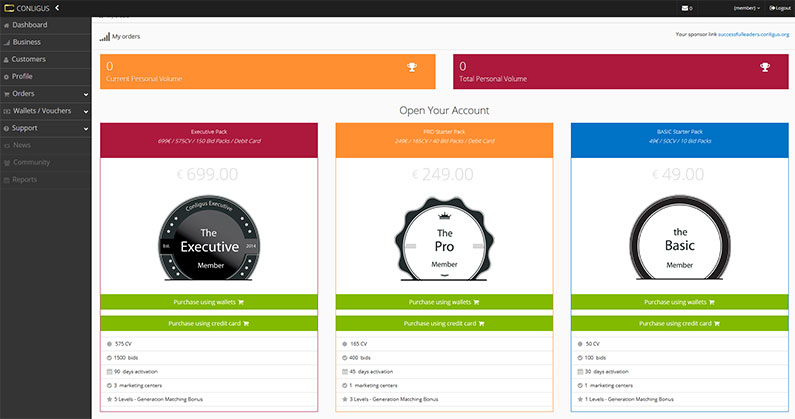Open the Customers sidebar item
795x419 pixels.
28,59
